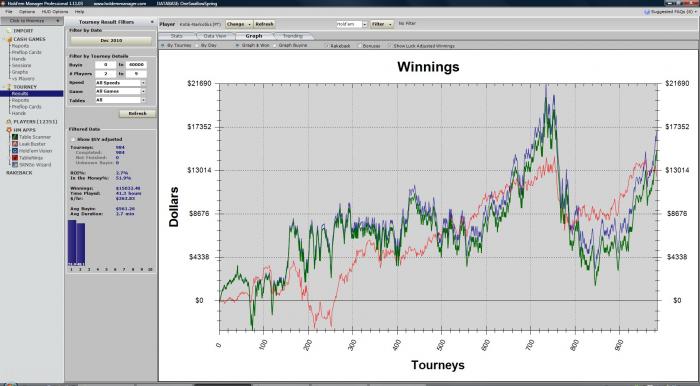The width and height of the screenshot is (700, 386).
Task: Open Table Scanner app icon
Action: coord(15,137)
